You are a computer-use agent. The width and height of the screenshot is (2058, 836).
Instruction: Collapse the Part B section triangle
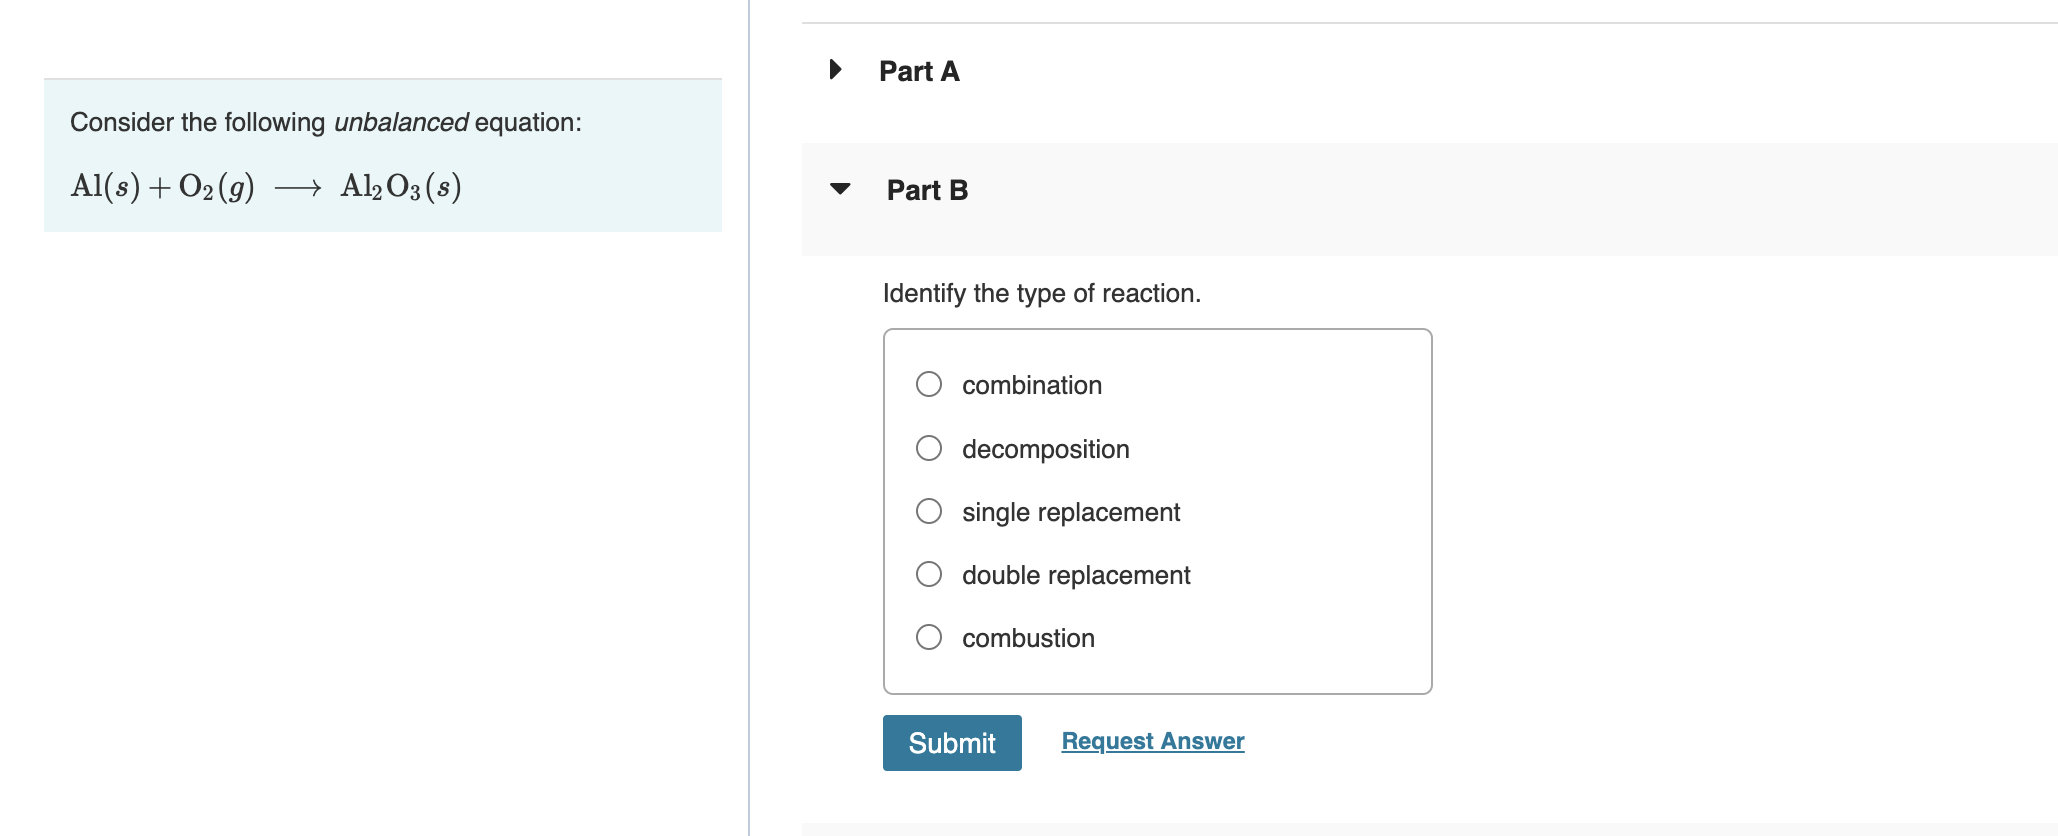tap(840, 189)
